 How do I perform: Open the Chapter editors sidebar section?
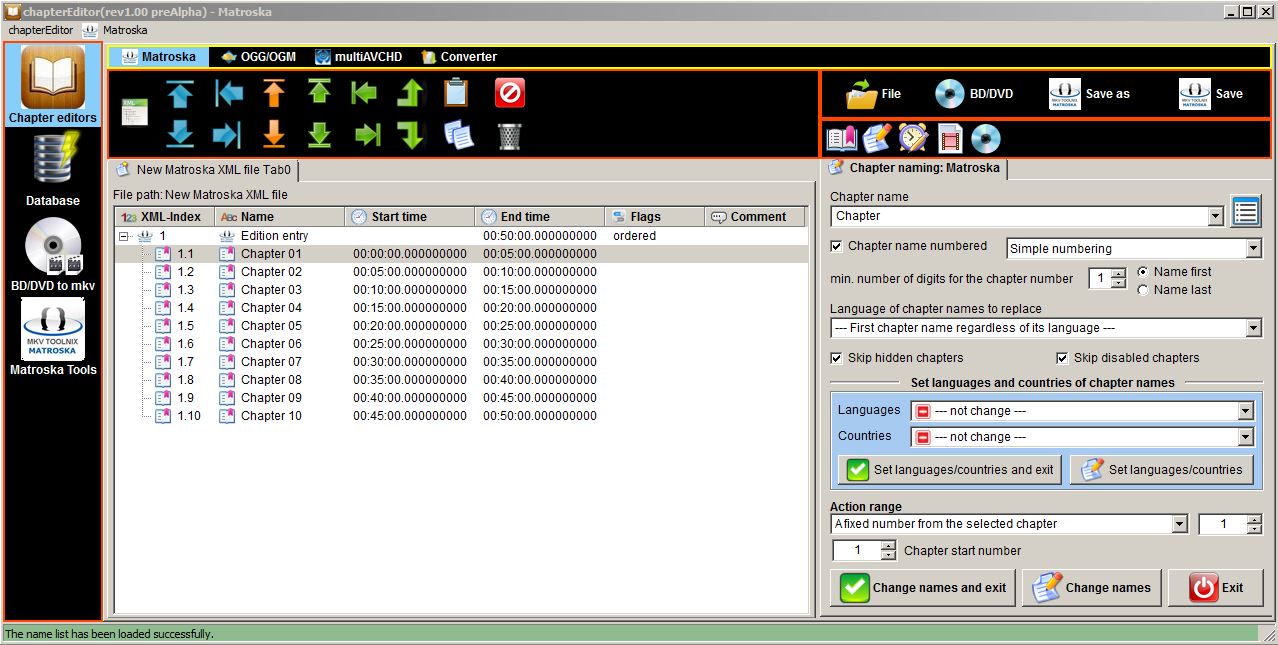(53, 85)
